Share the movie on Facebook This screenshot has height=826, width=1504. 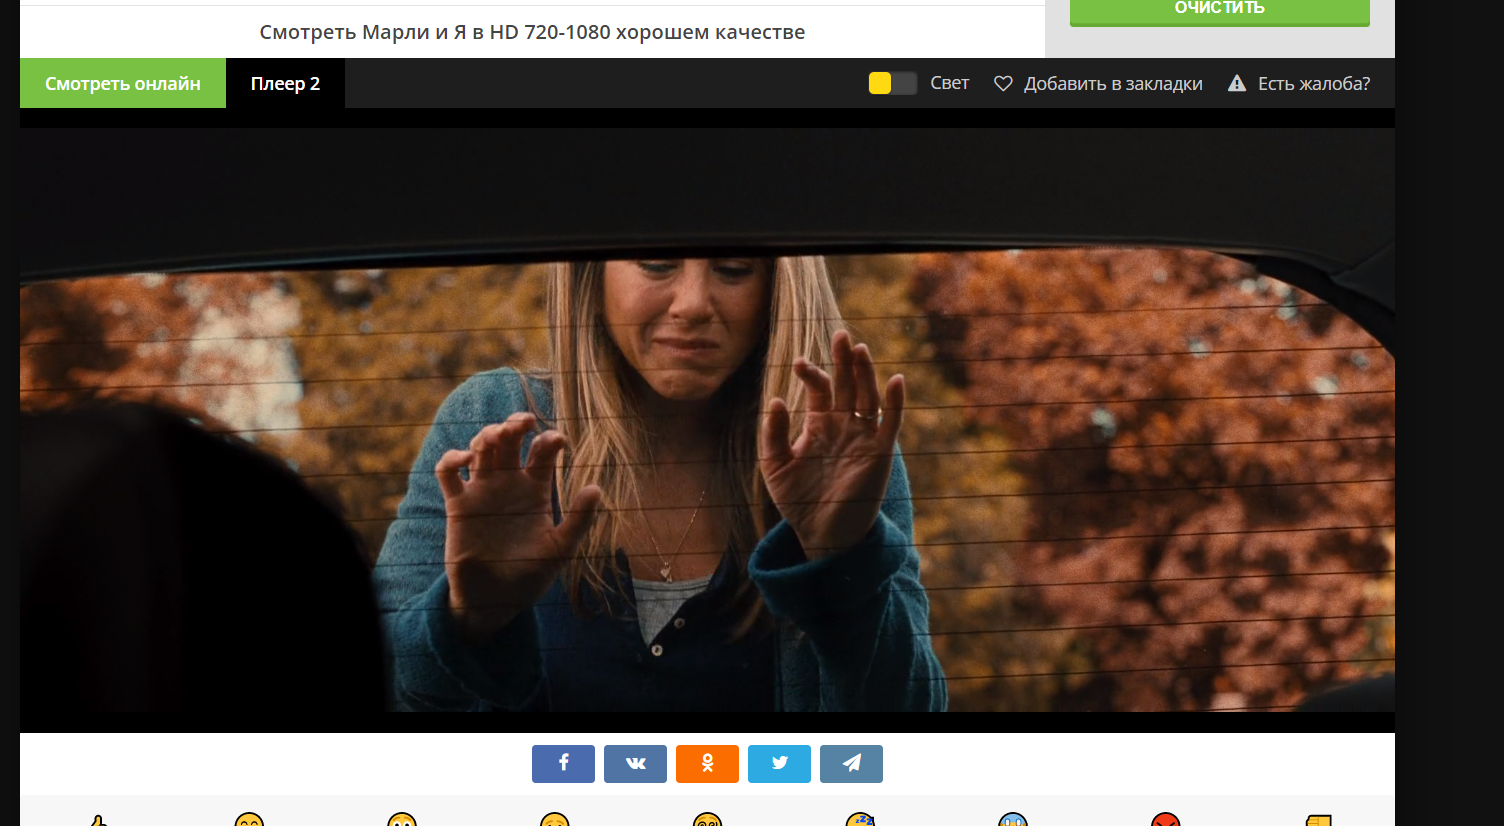pyautogui.click(x=563, y=764)
